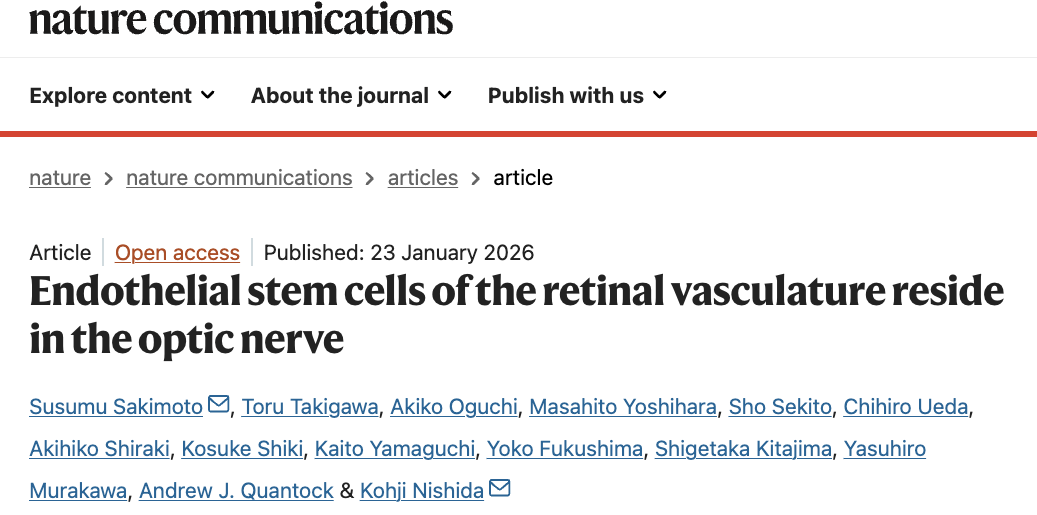The image size is (1037, 515).
Task: Go to the nature breadcrumb link
Action: point(60,178)
